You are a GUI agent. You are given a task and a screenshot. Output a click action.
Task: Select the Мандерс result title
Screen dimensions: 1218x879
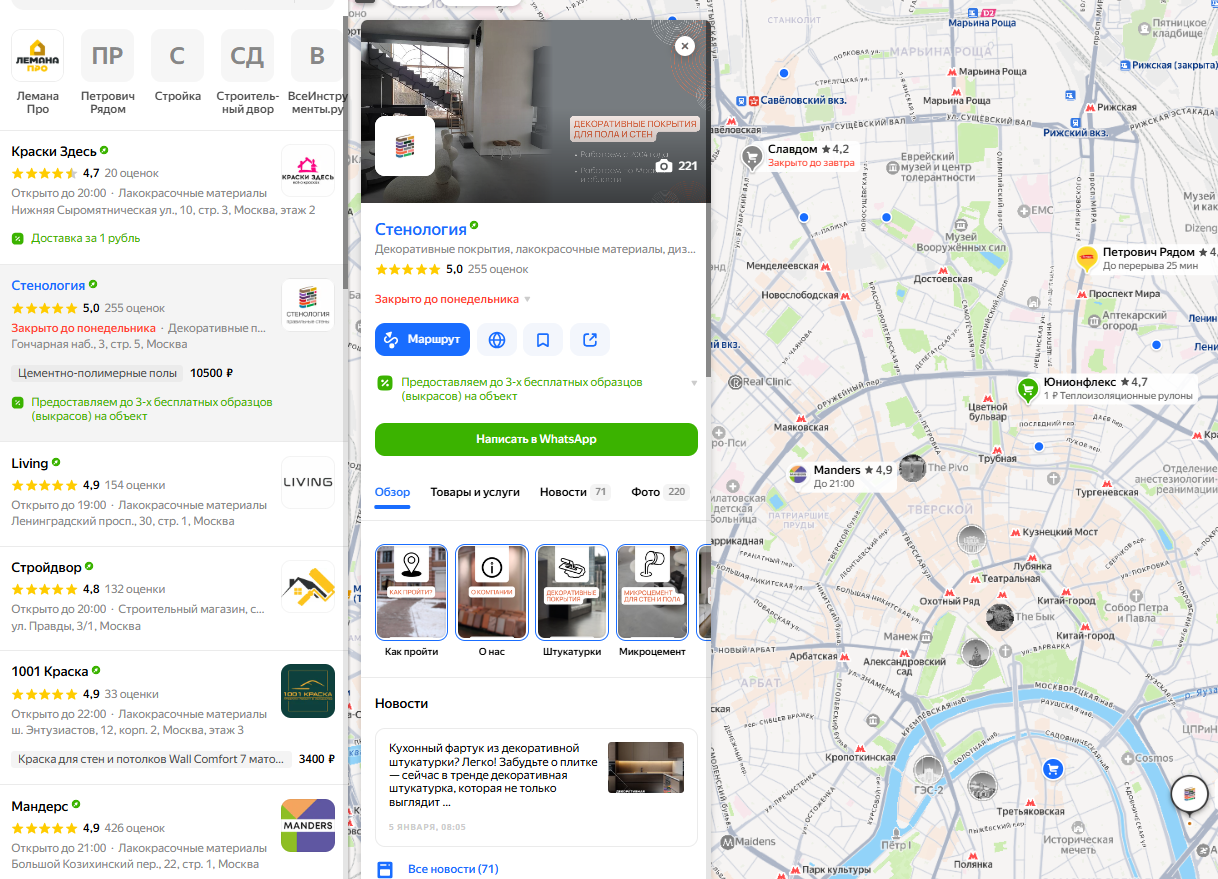coord(40,805)
